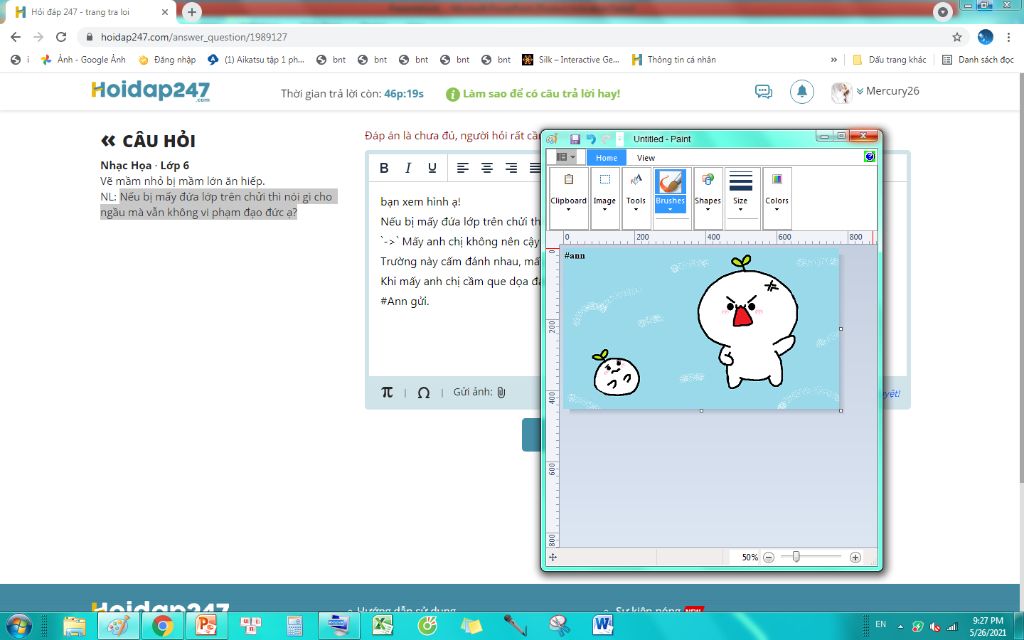Open a new Chrome tab
The image size is (1024, 640).
192,12
